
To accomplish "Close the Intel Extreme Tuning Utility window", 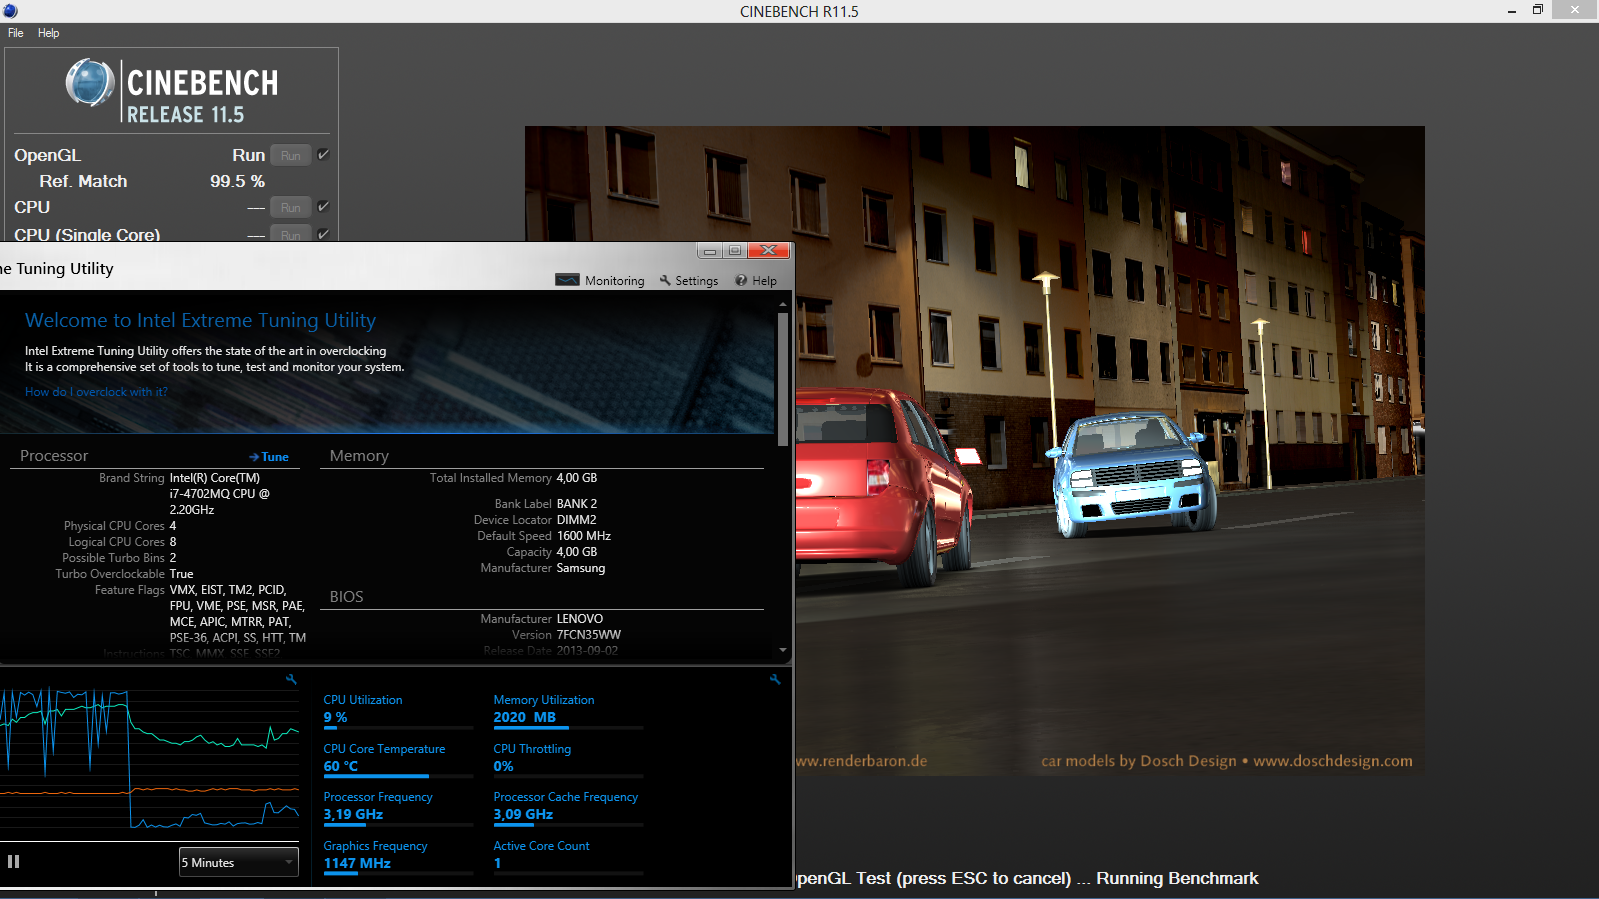I will tap(769, 251).
